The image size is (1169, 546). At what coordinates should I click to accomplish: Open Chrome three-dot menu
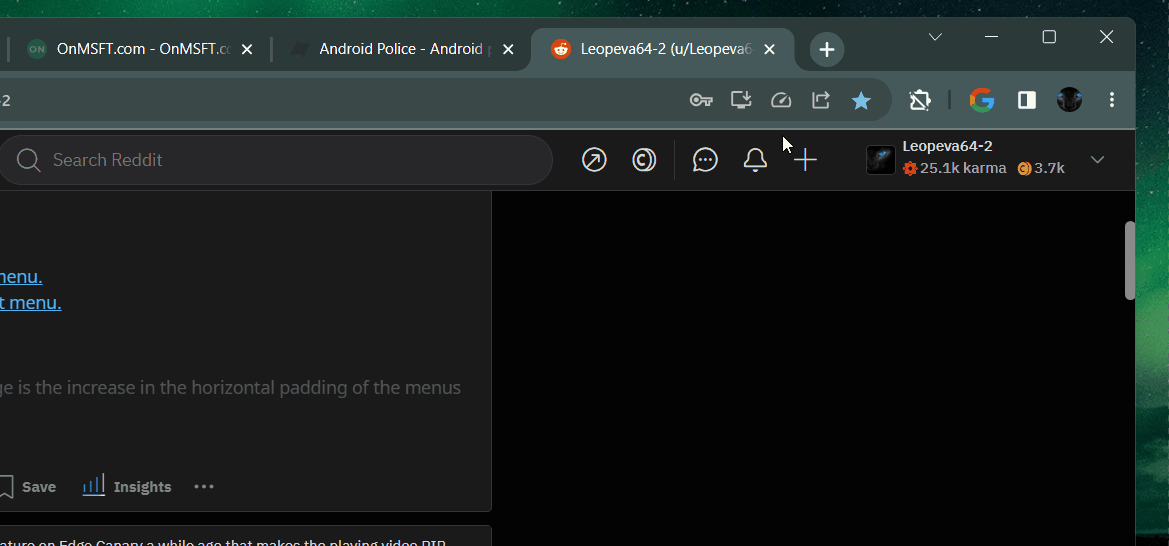[x=1112, y=100]
